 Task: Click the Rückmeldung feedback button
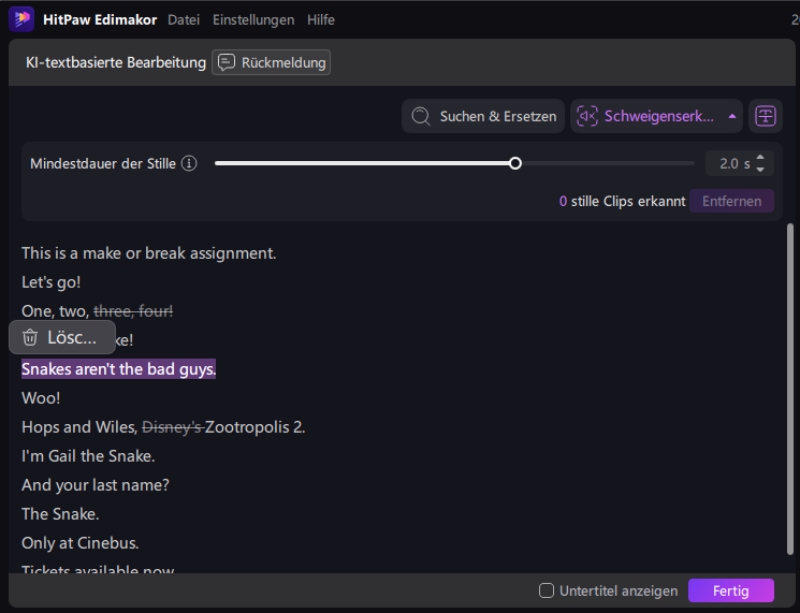(x=271, y=63)
